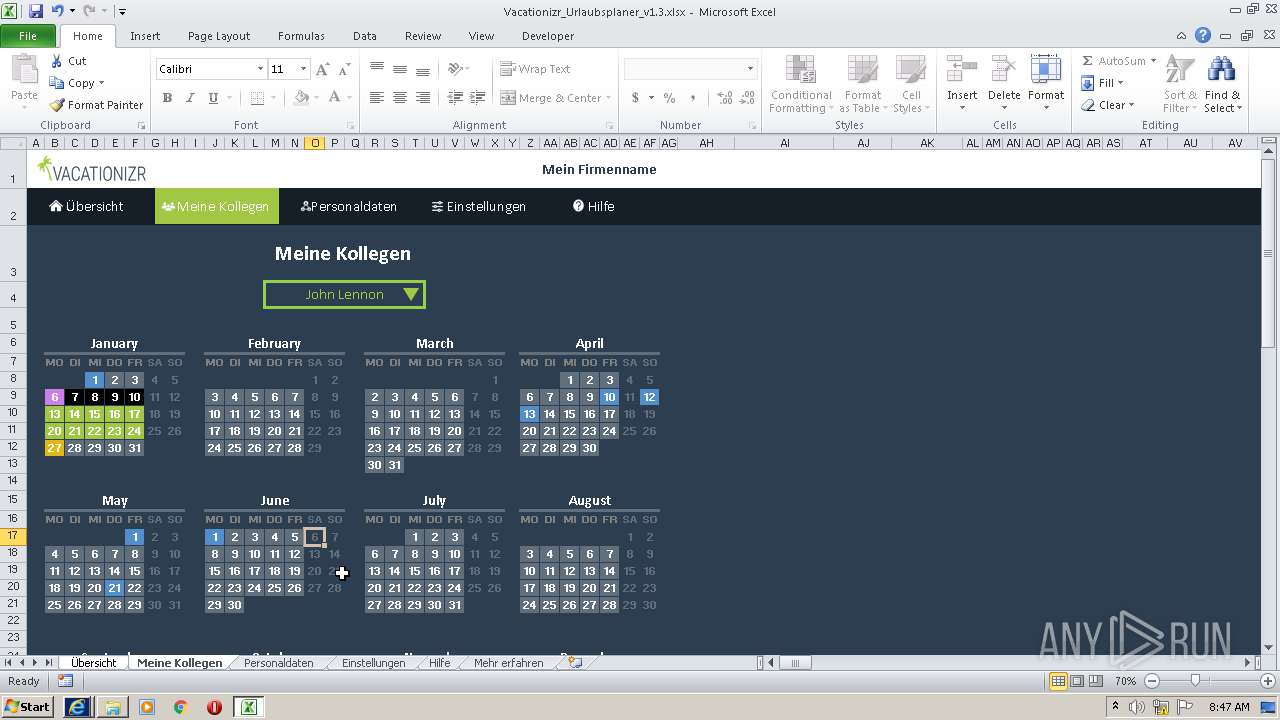This screenshot has width=1280, height=720.
Task: Click the Accounting dollar format icon
Action: 635,98
